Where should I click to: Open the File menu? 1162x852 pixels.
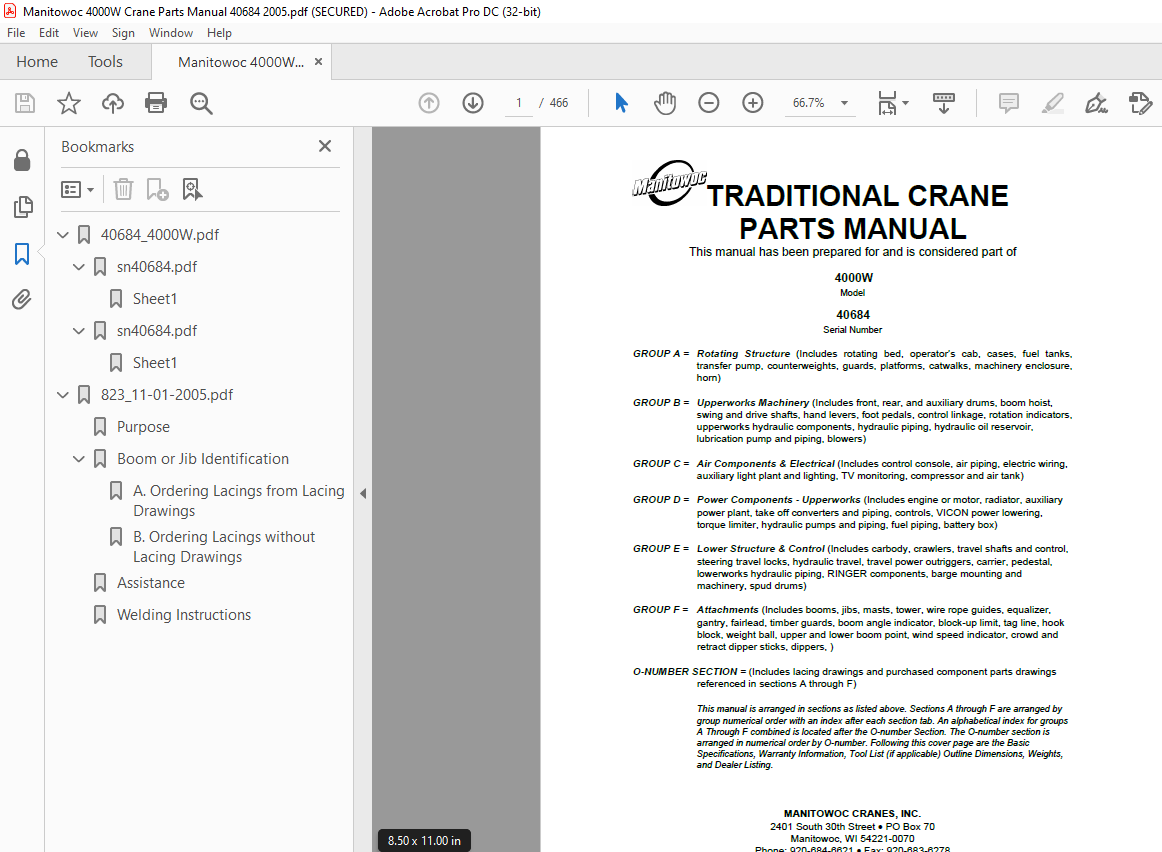16,33
